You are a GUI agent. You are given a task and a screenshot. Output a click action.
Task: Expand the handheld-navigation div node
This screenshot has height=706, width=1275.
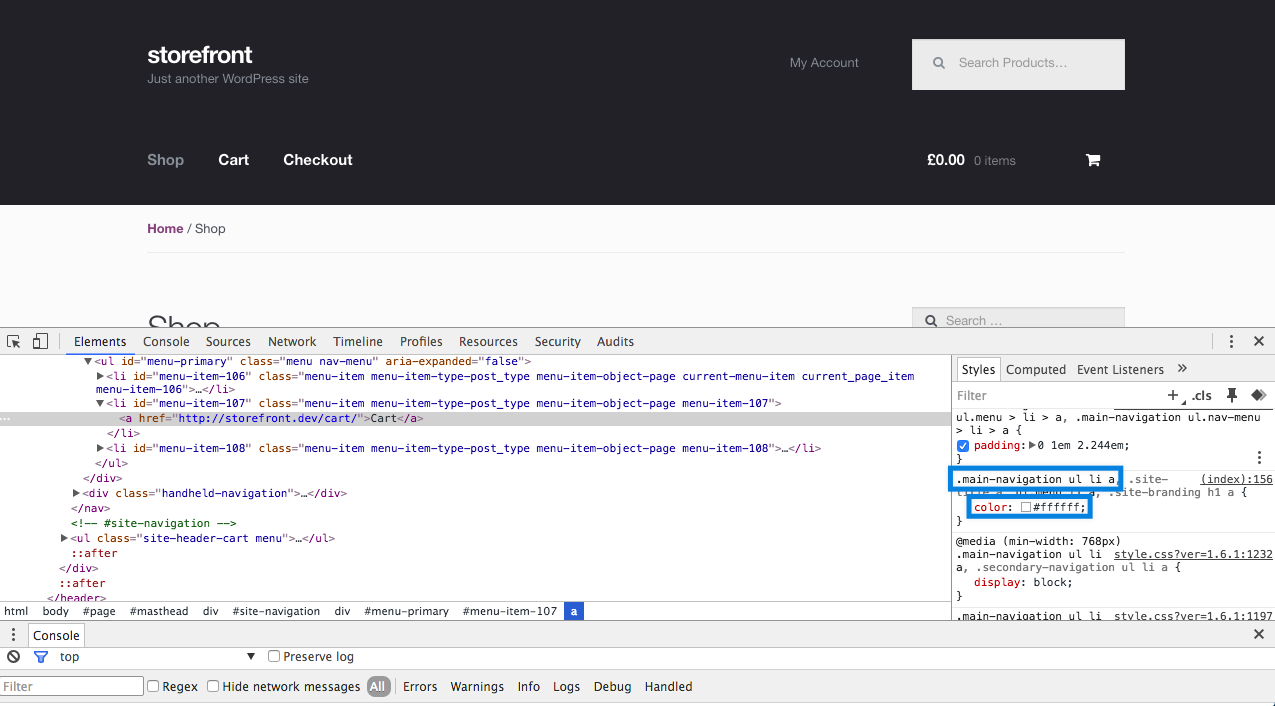tap(77, 493)
